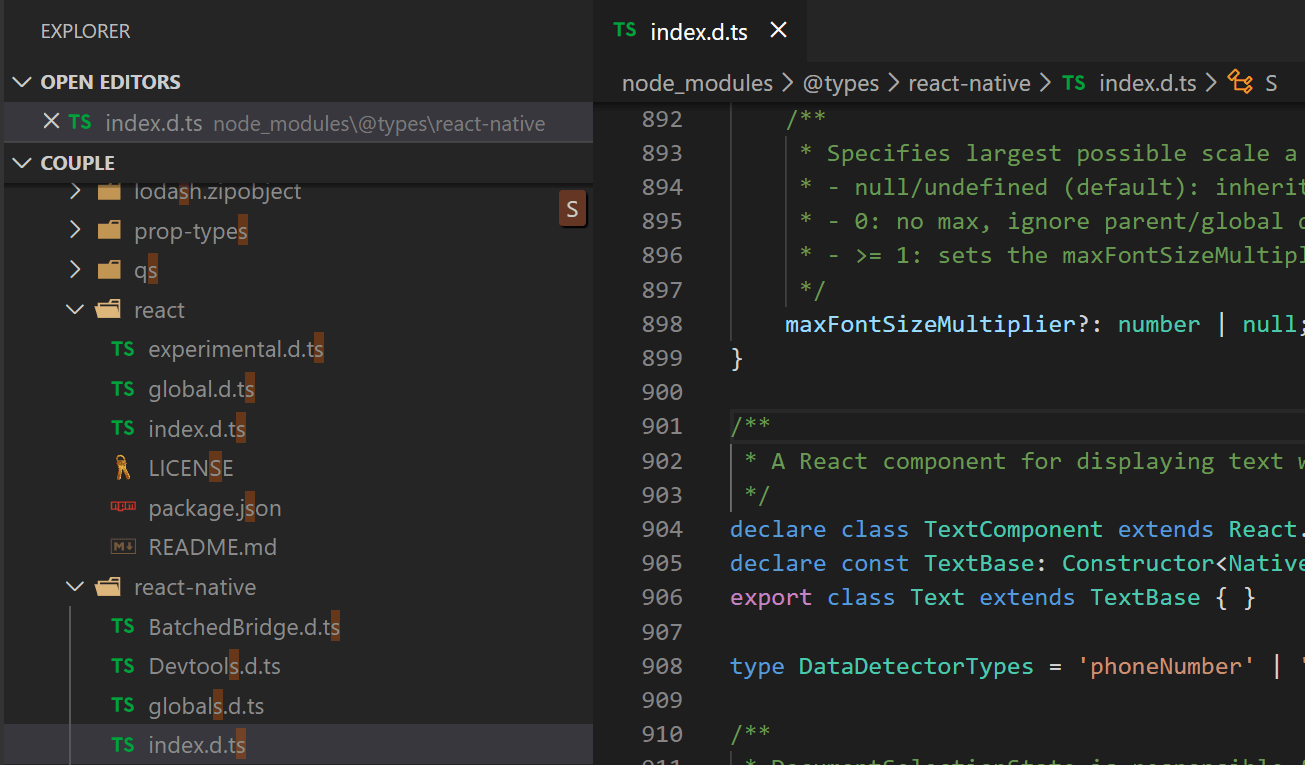Click maxFontSizeMultiplier property in code
The height and width of the screenshot is (765, 1305).
tap(928, 324)
